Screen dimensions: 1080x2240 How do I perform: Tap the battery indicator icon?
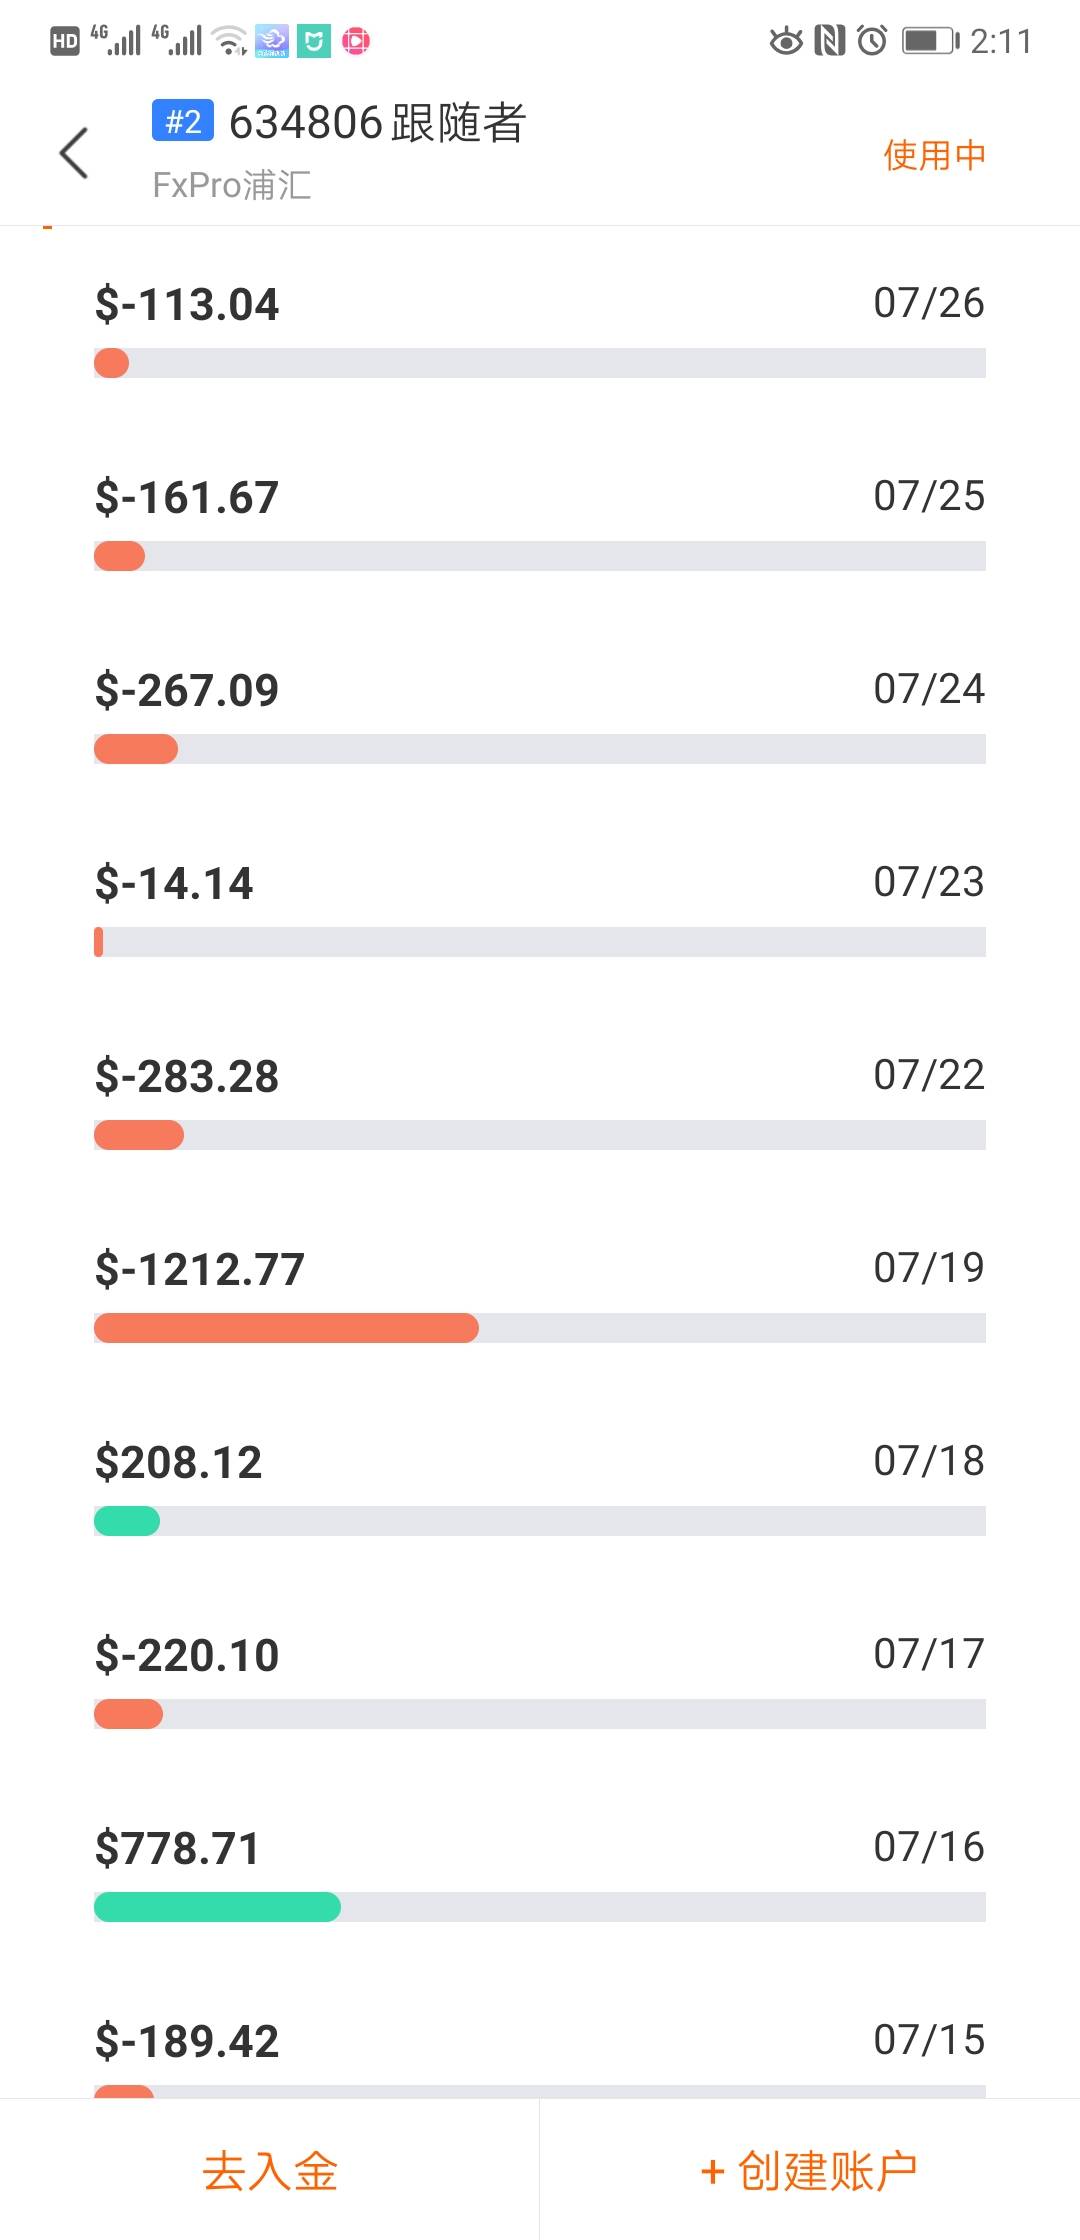coord(929,41)
